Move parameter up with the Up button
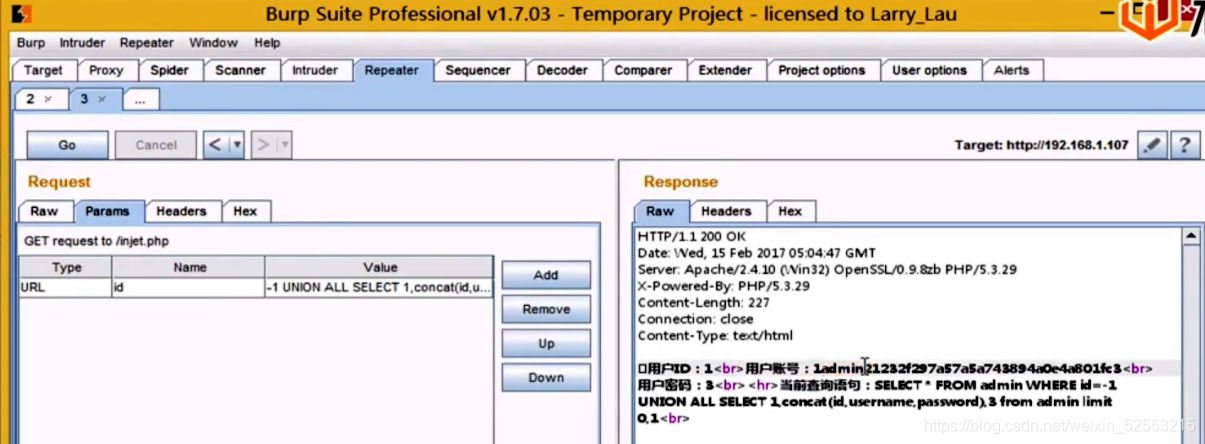Viewport: 1205px width, 444px height. pyautogui.click(x=546, y=343)
